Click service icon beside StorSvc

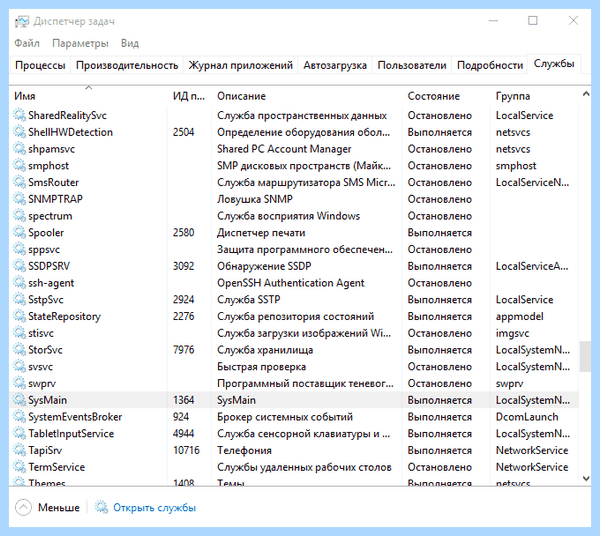pyautogui.click(x=20, y=349)
